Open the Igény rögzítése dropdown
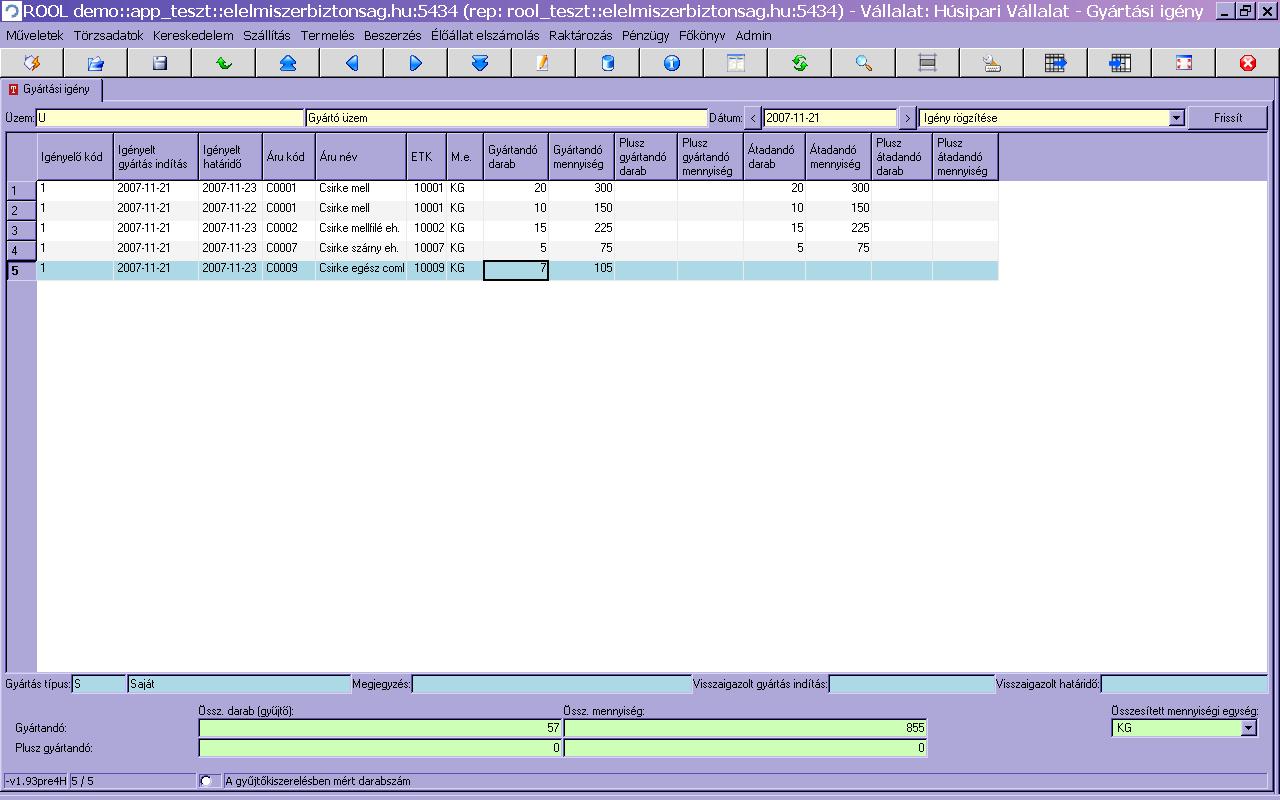 [1177, 118]
